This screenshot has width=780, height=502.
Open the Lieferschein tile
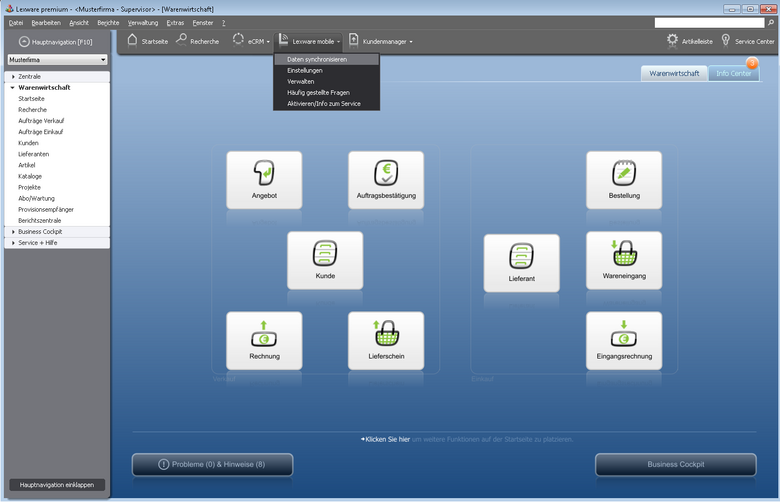(x=386, y=341)
